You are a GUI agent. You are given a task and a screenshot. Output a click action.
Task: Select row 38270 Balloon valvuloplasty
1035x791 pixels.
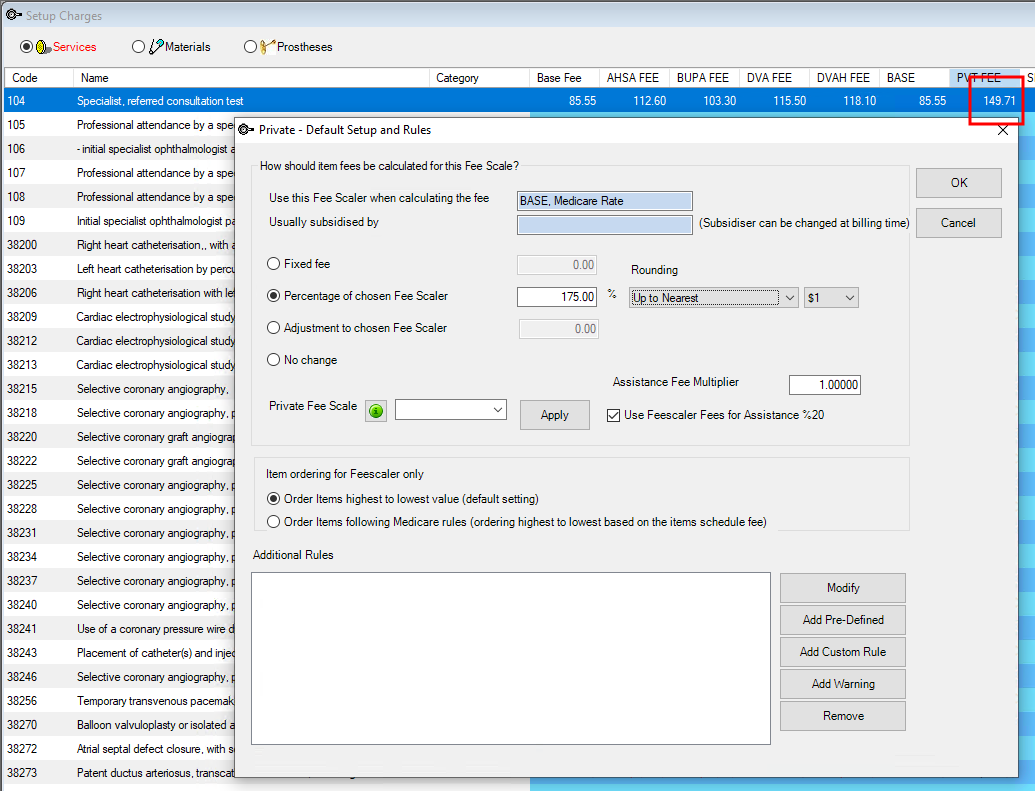point(119,725)
